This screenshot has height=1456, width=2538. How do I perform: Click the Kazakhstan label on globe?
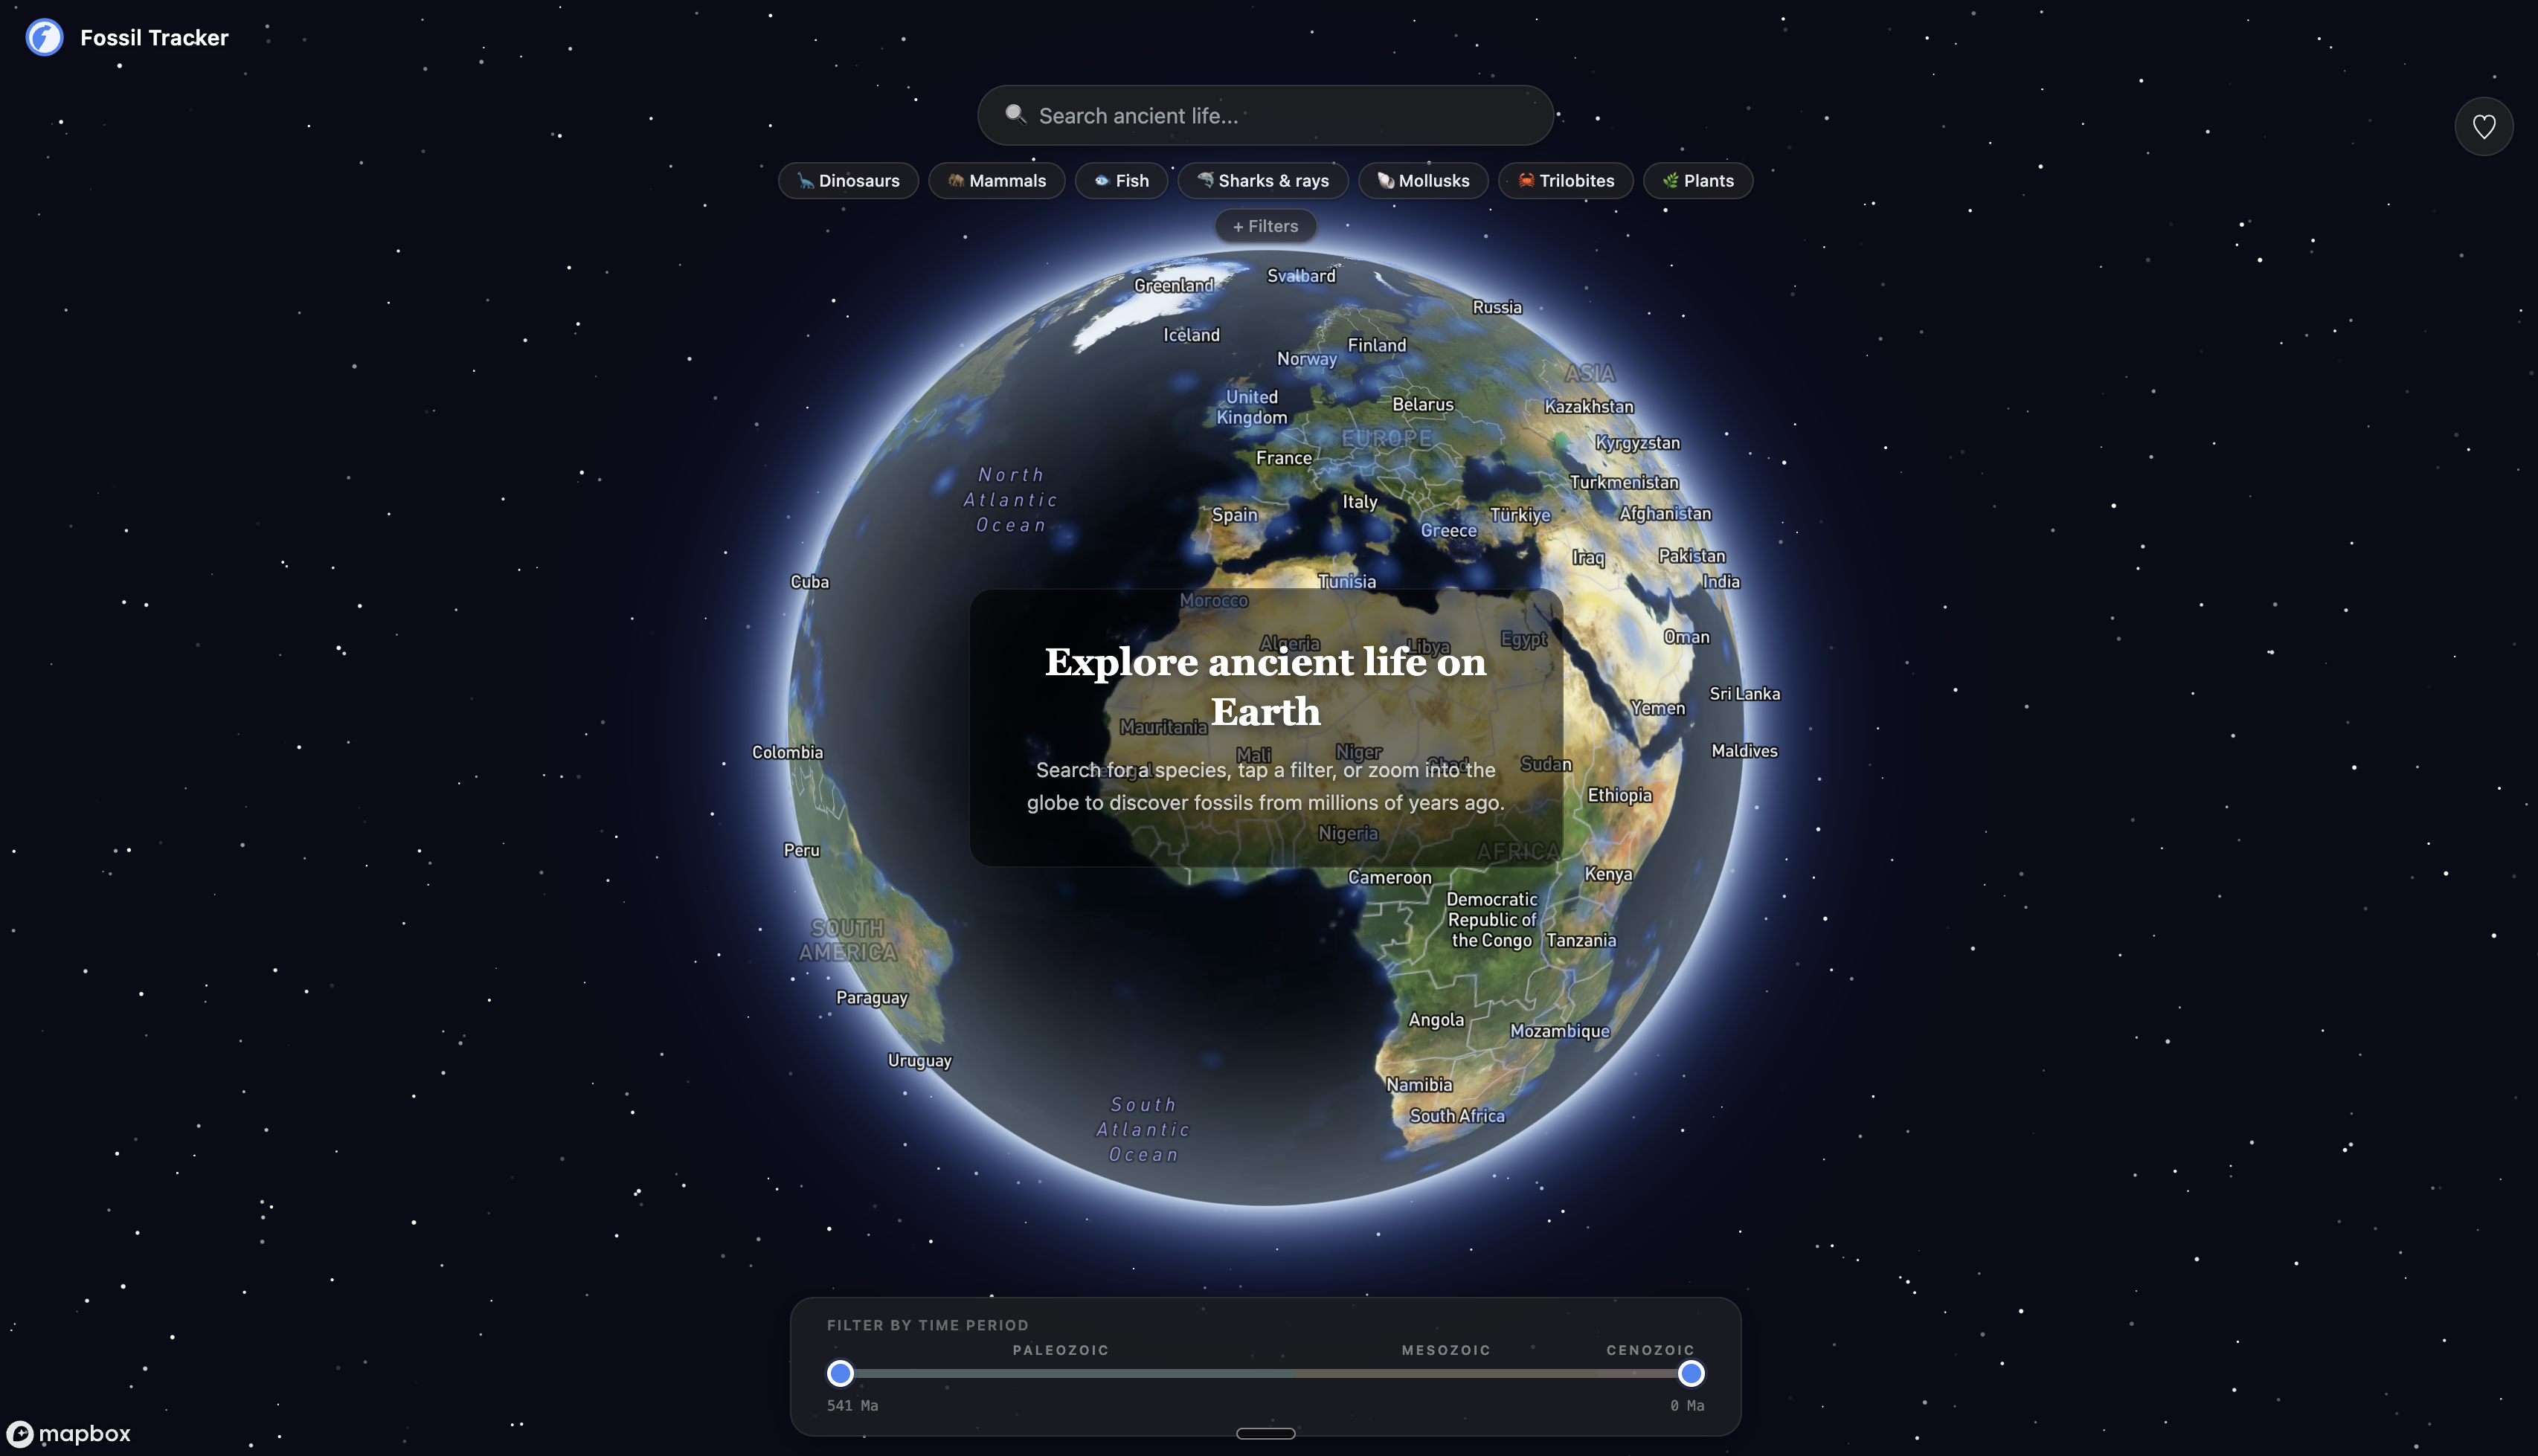(1588, 407)
